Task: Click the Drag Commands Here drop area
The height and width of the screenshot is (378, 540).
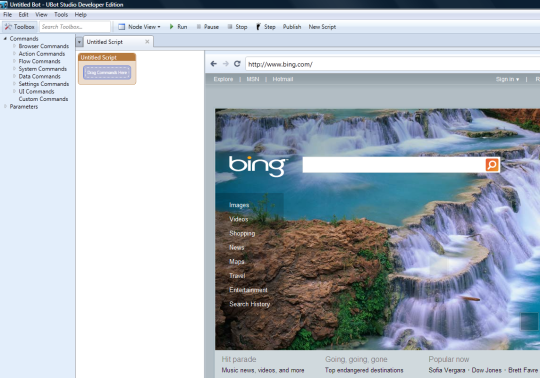Action: (107, 73)
